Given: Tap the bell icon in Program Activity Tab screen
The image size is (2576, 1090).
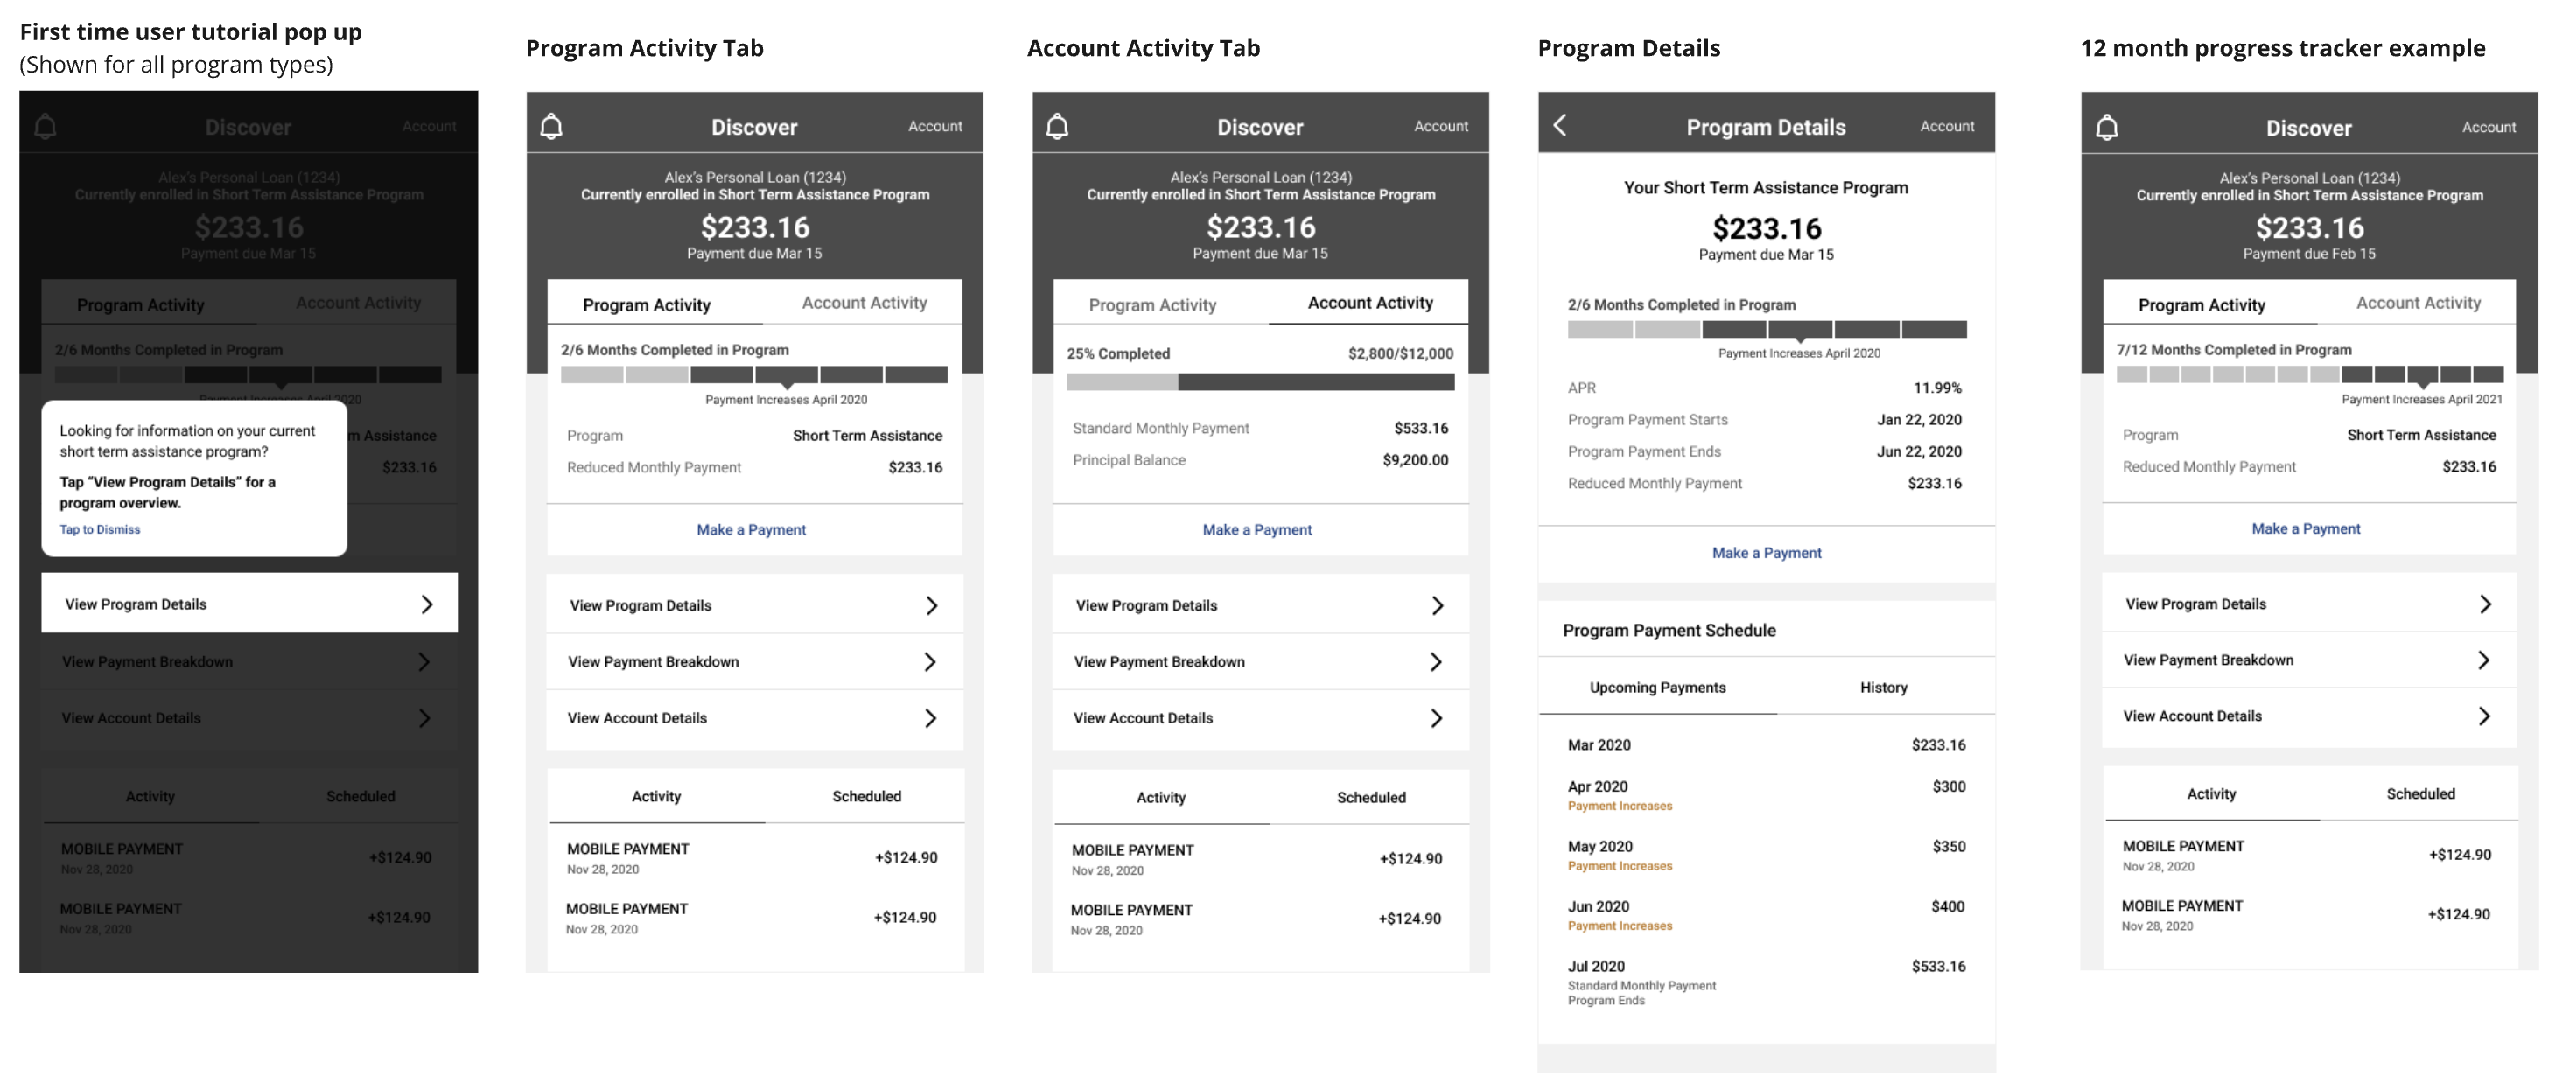Looking at the screenshot, I should tap(551, 126).
